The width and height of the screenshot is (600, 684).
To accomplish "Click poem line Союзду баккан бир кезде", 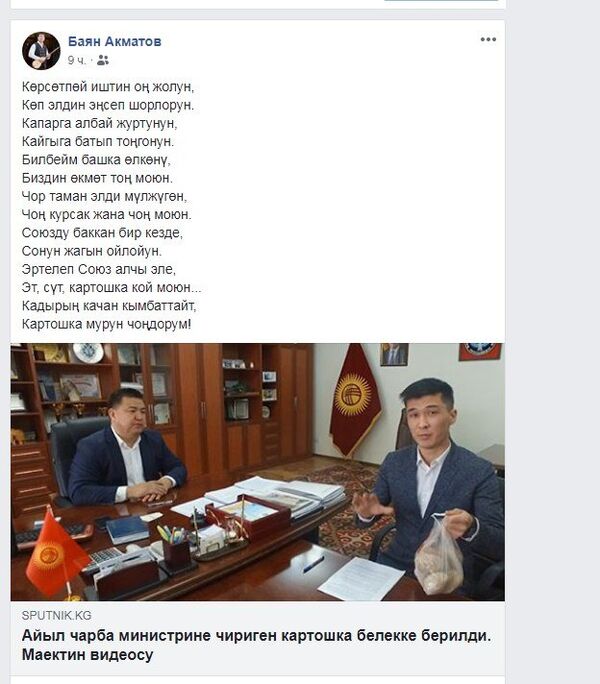I will coord(102,233).
